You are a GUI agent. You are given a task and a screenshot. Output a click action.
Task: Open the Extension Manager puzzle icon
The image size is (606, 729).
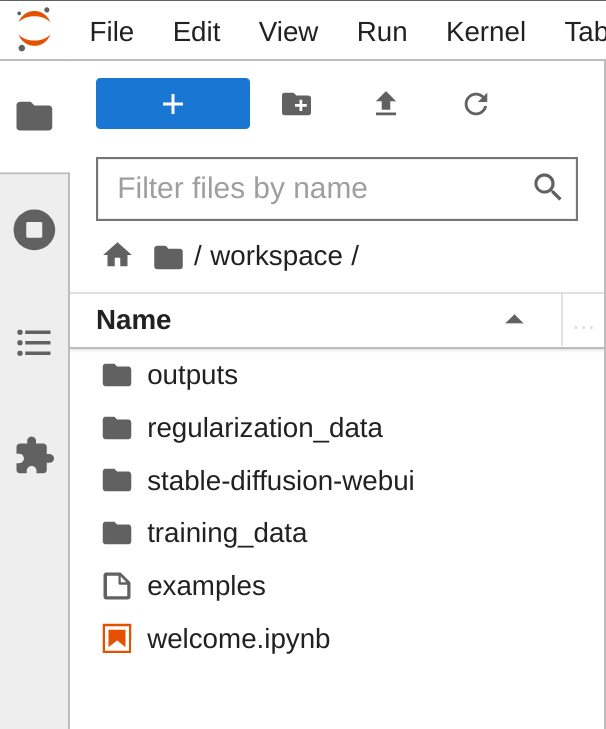(34, 456)
